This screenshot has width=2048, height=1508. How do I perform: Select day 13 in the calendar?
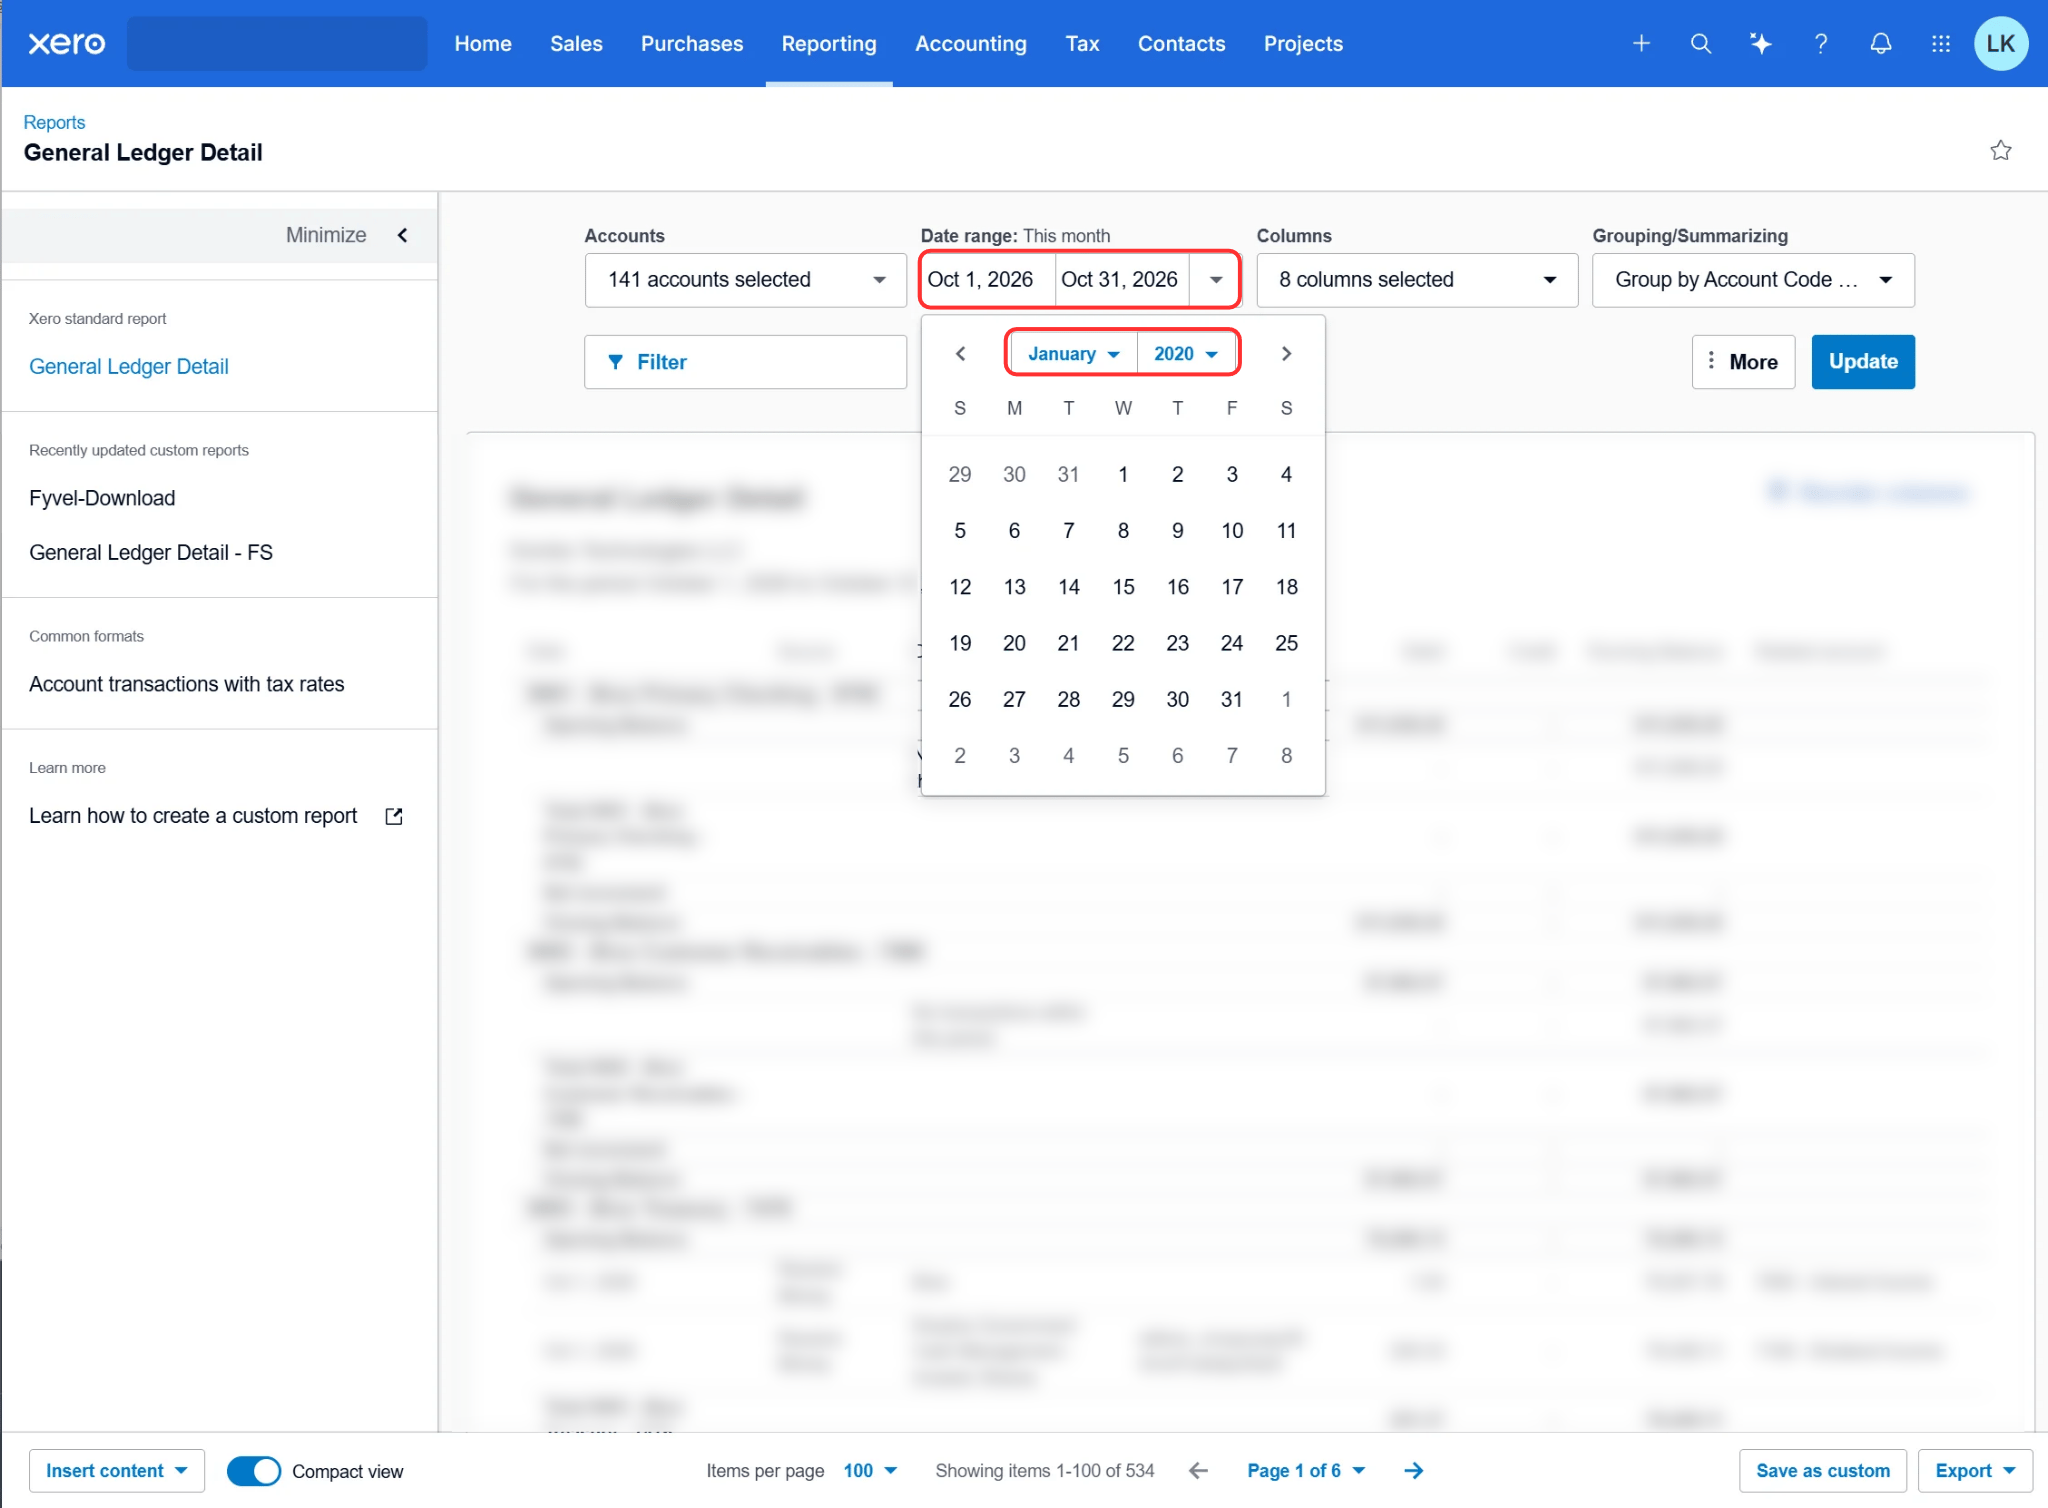tap(1014, 587)
